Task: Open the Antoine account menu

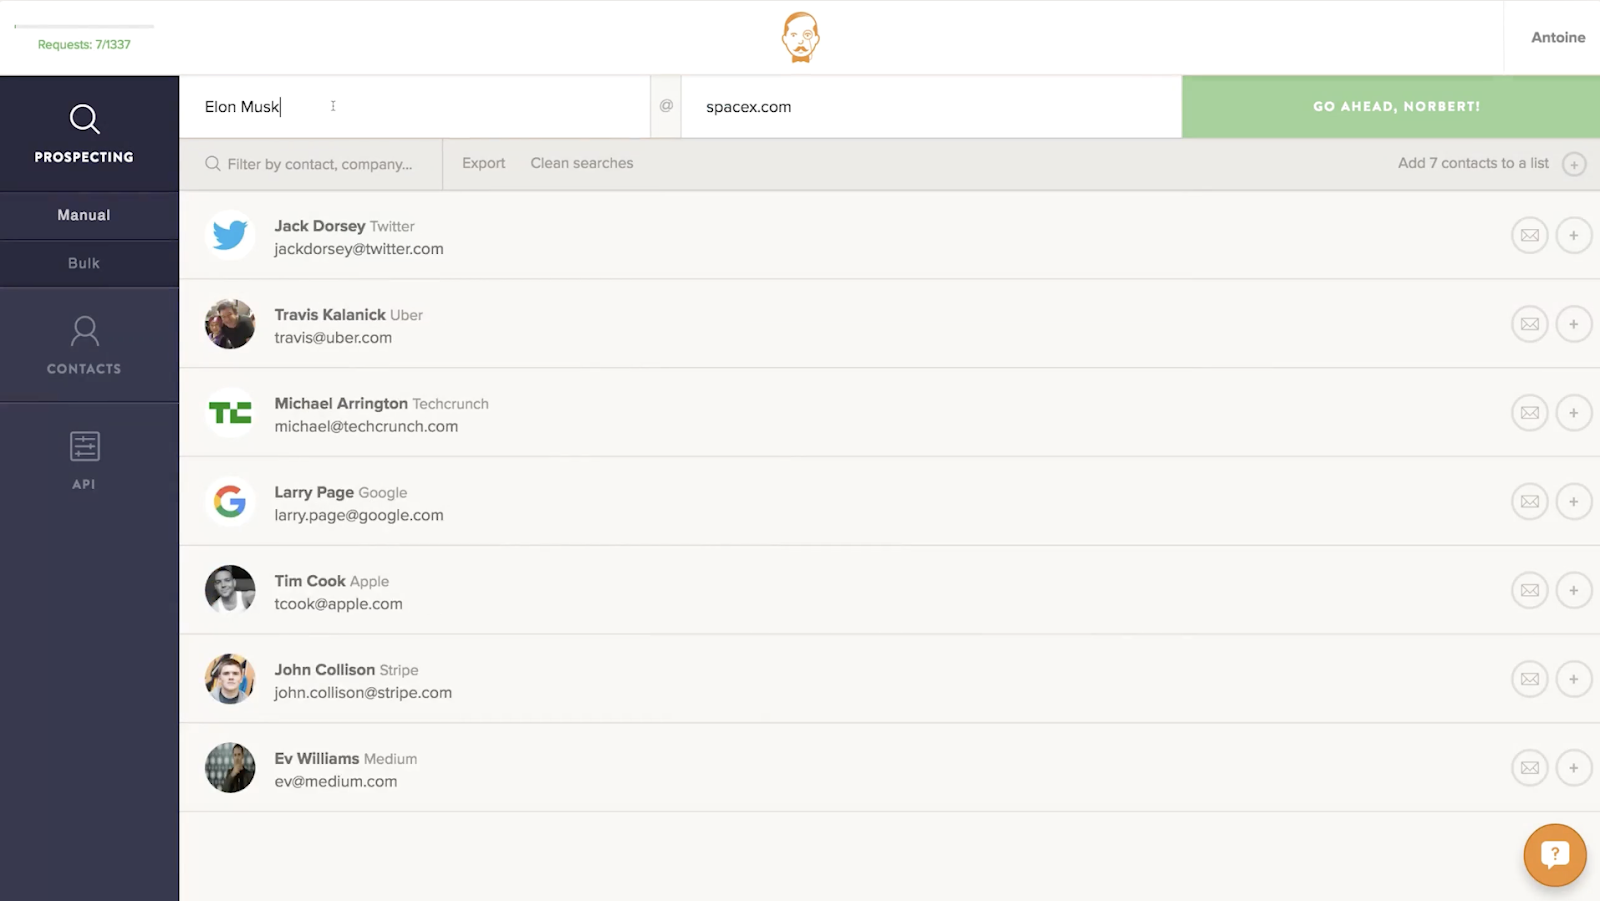Action: (x=1558, y=37)
